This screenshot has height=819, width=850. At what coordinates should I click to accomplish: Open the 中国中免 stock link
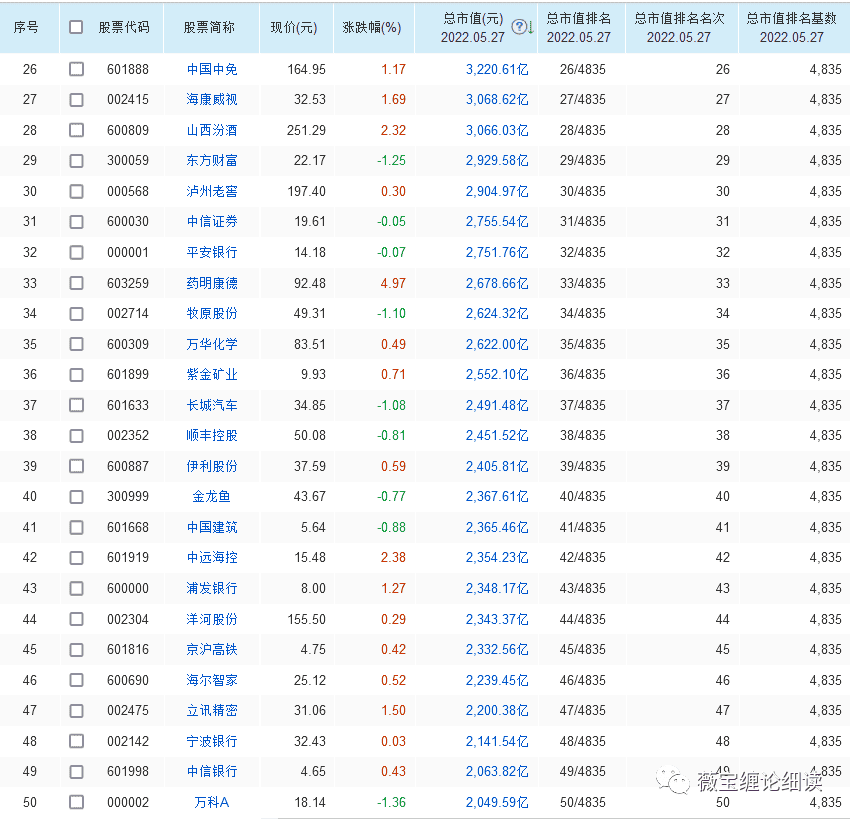tap(212, 69)
